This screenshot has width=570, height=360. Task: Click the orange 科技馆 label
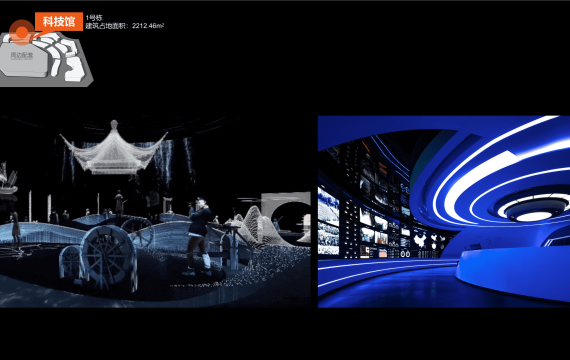pos(59,21)
